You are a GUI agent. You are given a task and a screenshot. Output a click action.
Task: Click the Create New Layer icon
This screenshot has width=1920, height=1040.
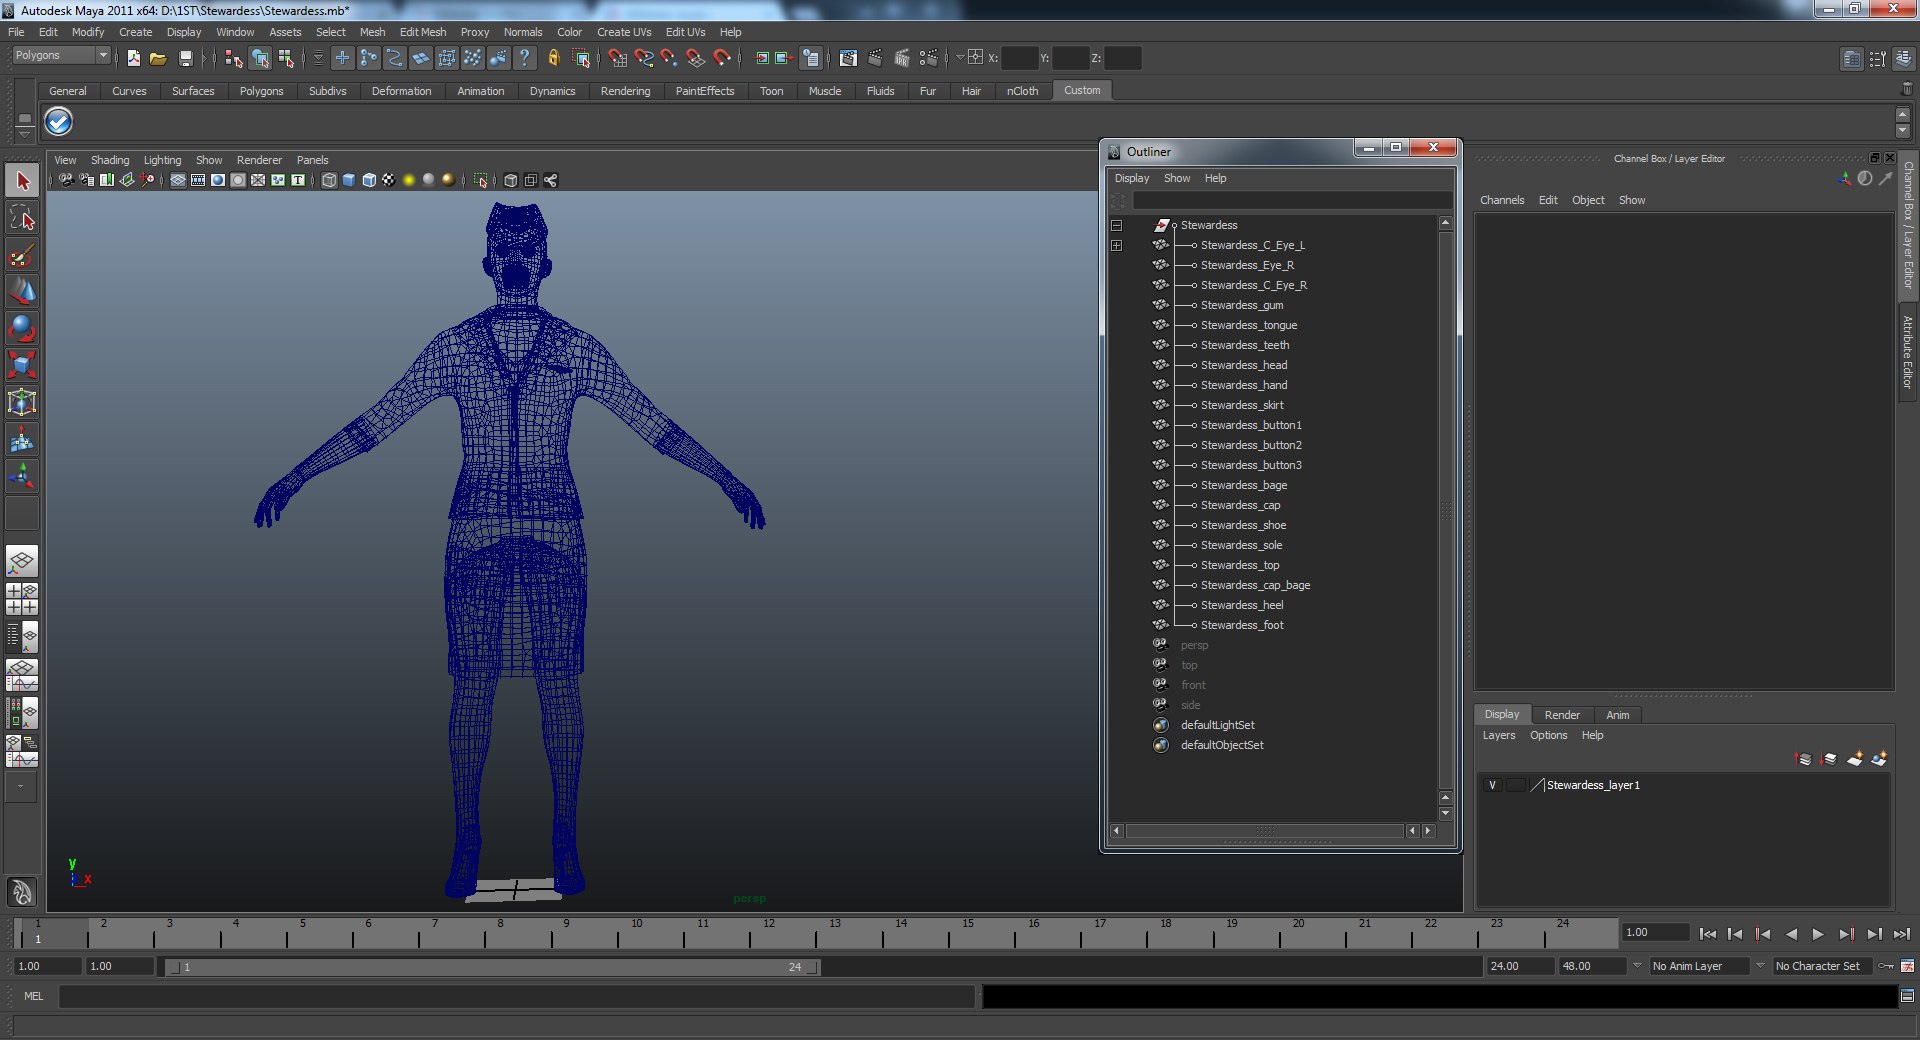pos(1855,759)
